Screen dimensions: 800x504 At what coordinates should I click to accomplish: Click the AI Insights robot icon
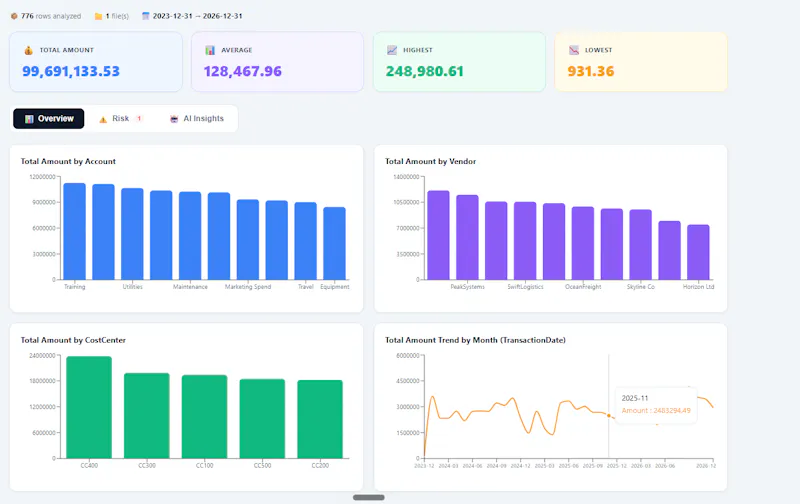pos(174,119)
